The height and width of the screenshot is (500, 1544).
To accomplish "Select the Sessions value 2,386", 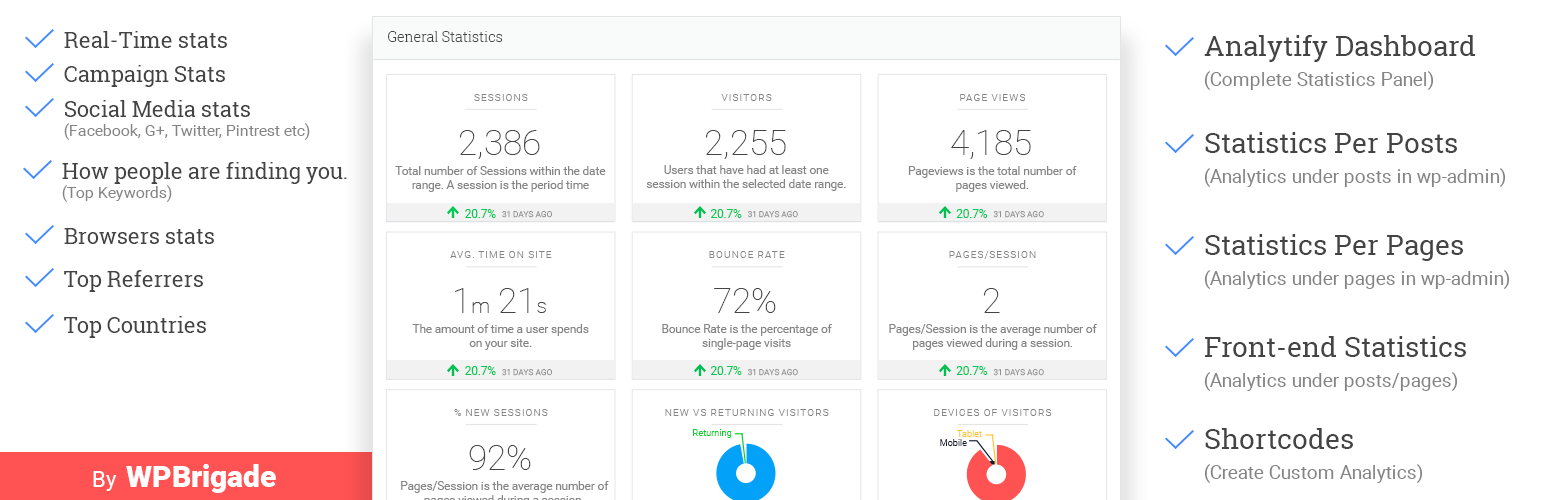I will coord(500,143).
